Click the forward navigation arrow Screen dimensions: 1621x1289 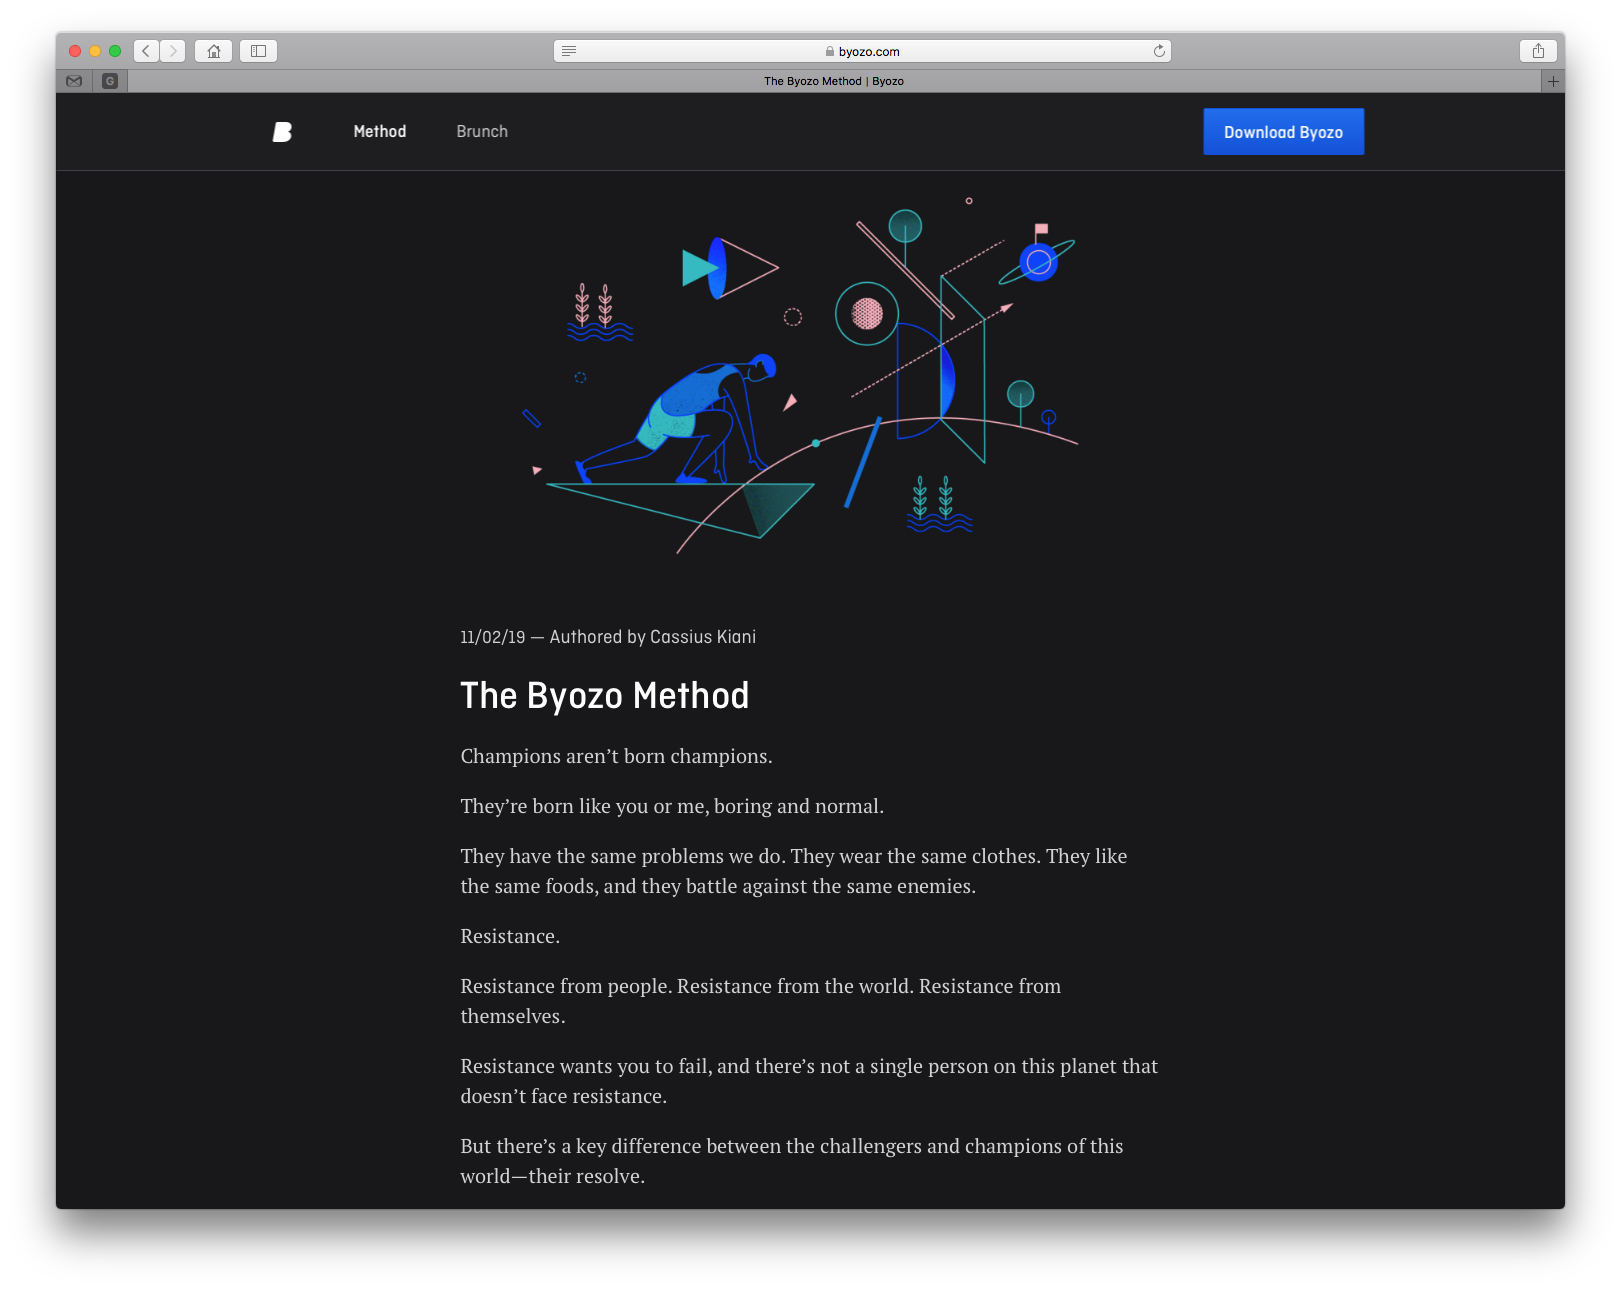[x=173, y=51]
